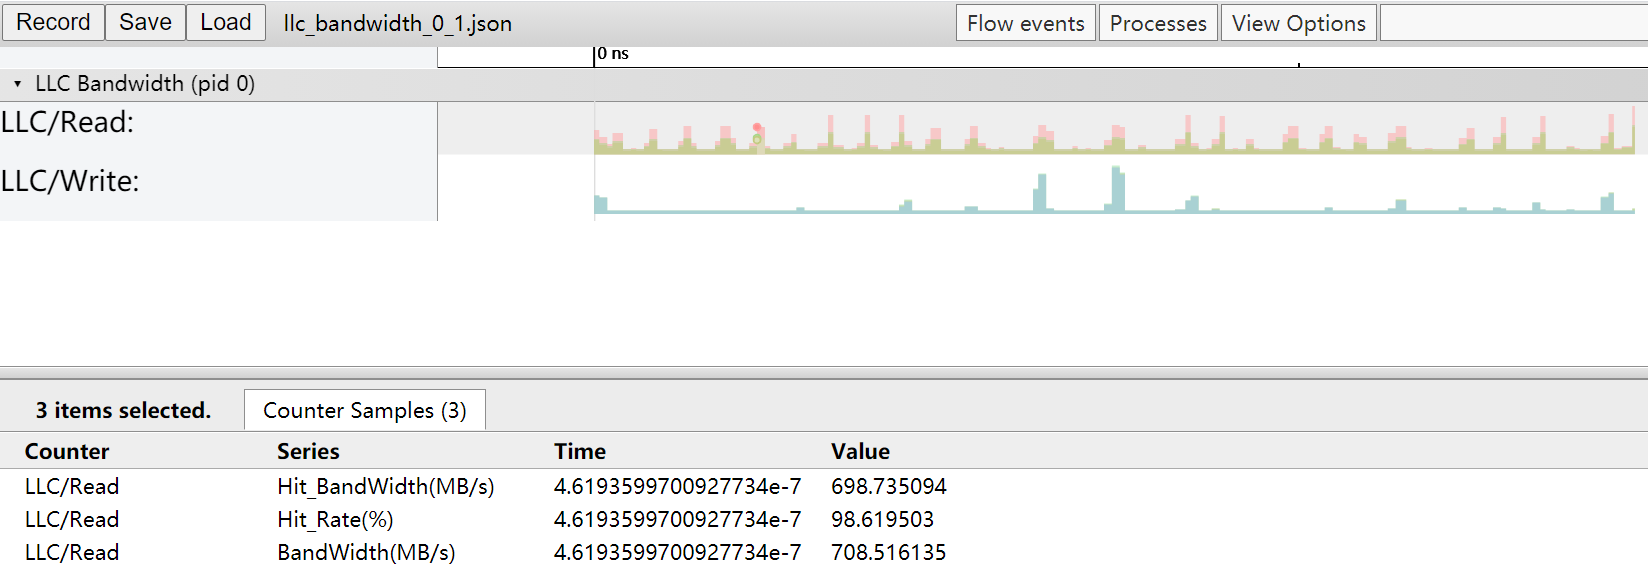This screenshot has width=1648, height=584.
Task: Open the Flow events menu
Action: (x=1026, y=23)
